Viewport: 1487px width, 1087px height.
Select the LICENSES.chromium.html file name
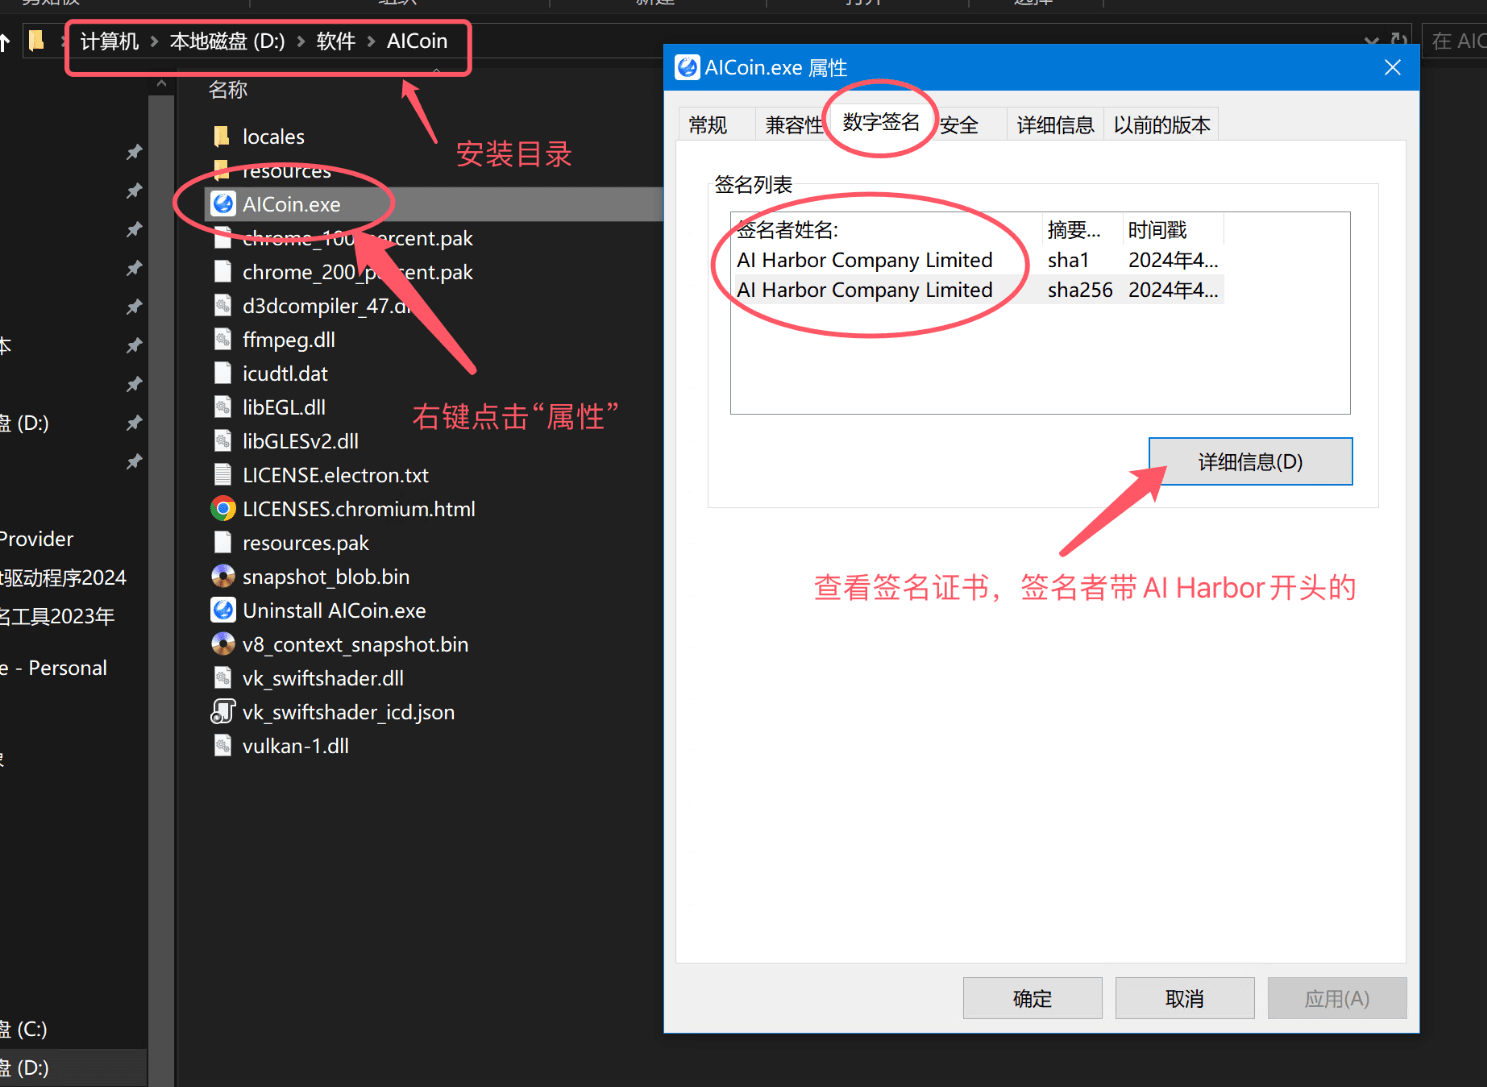coord(358,509)
